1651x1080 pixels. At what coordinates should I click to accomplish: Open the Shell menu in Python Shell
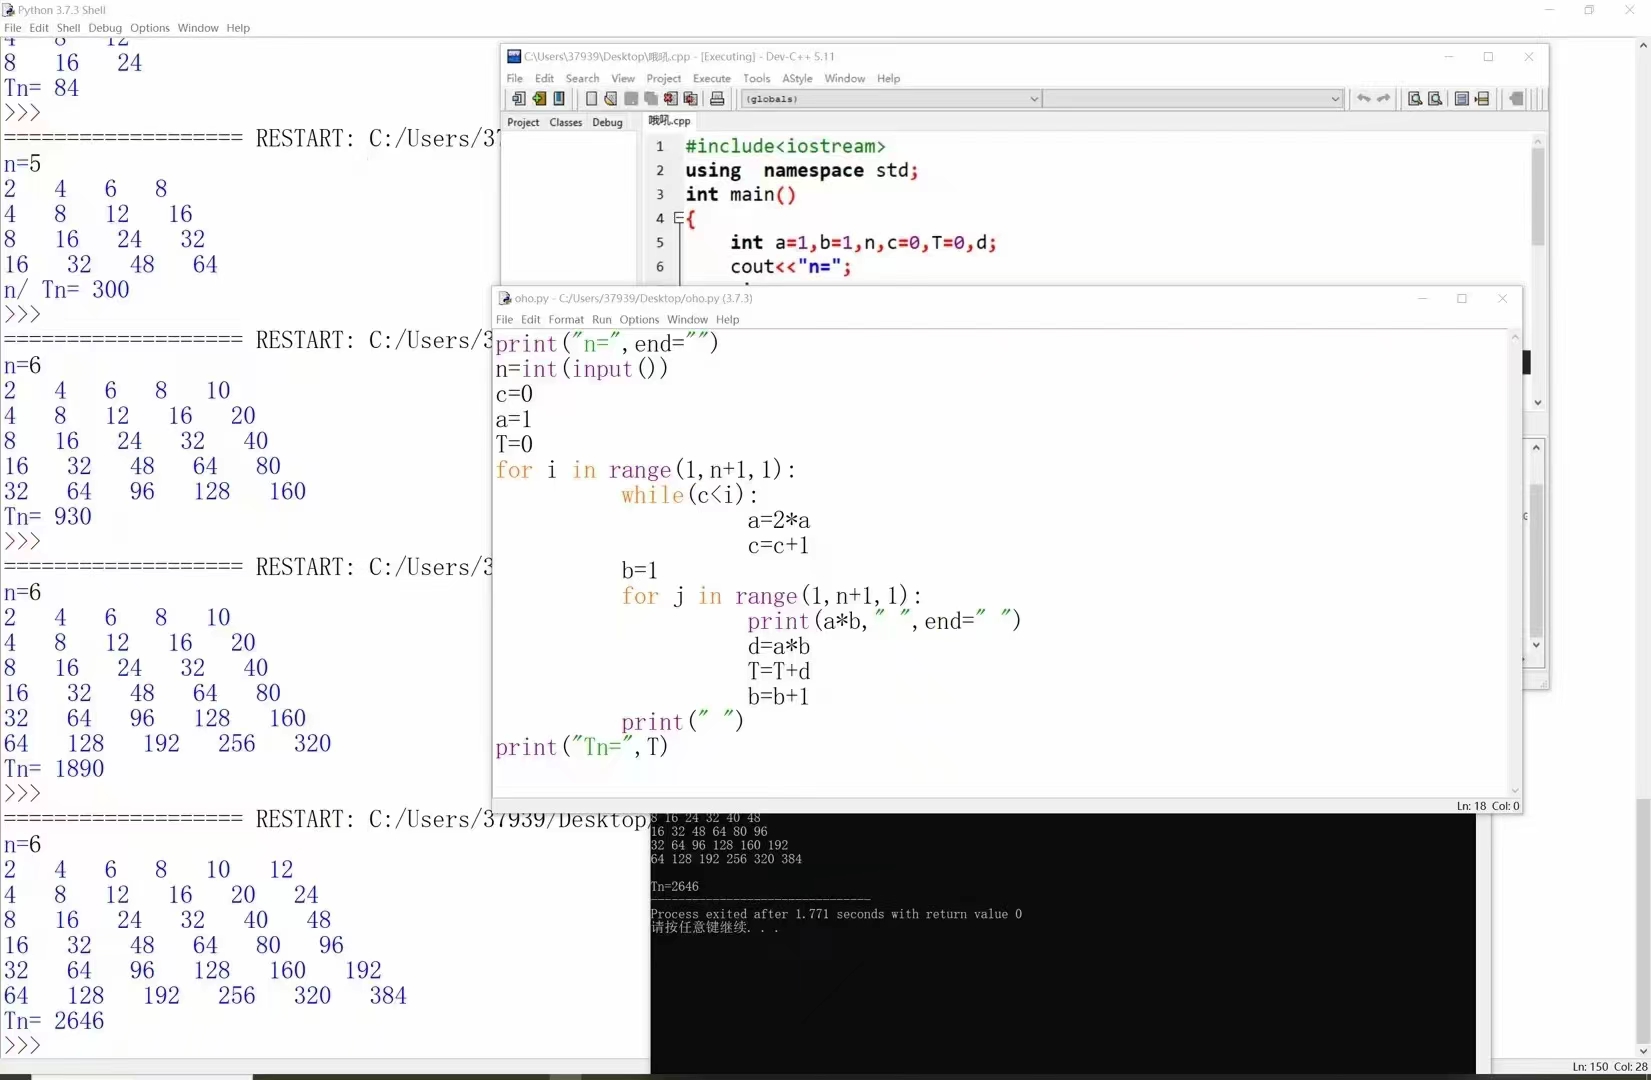coord(68,28)
